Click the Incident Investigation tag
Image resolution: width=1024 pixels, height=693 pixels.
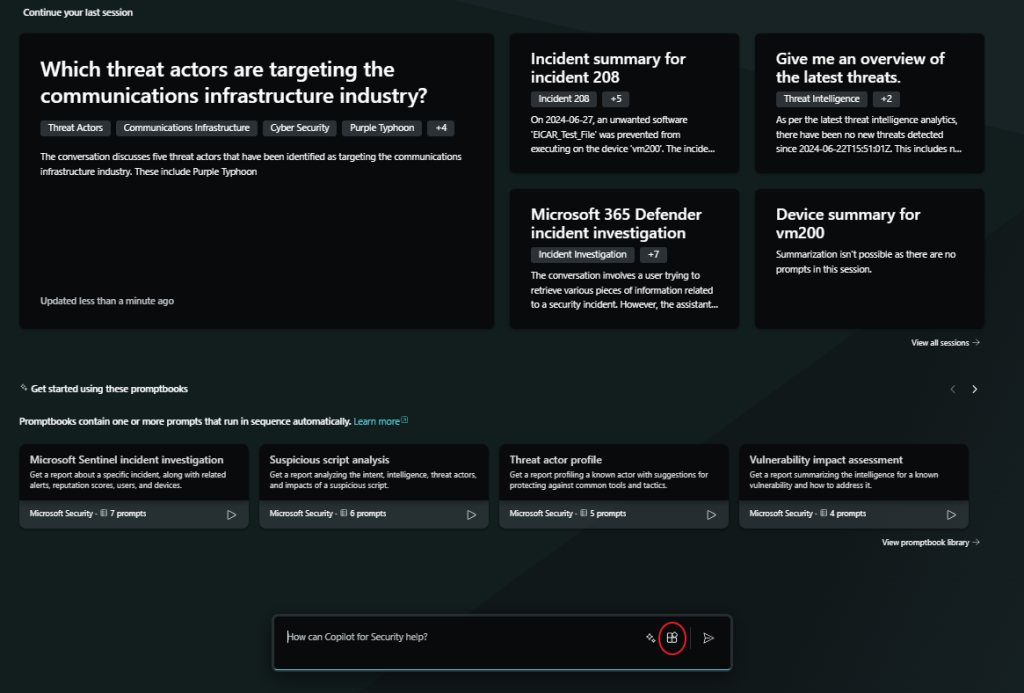[x=583, y=255]
